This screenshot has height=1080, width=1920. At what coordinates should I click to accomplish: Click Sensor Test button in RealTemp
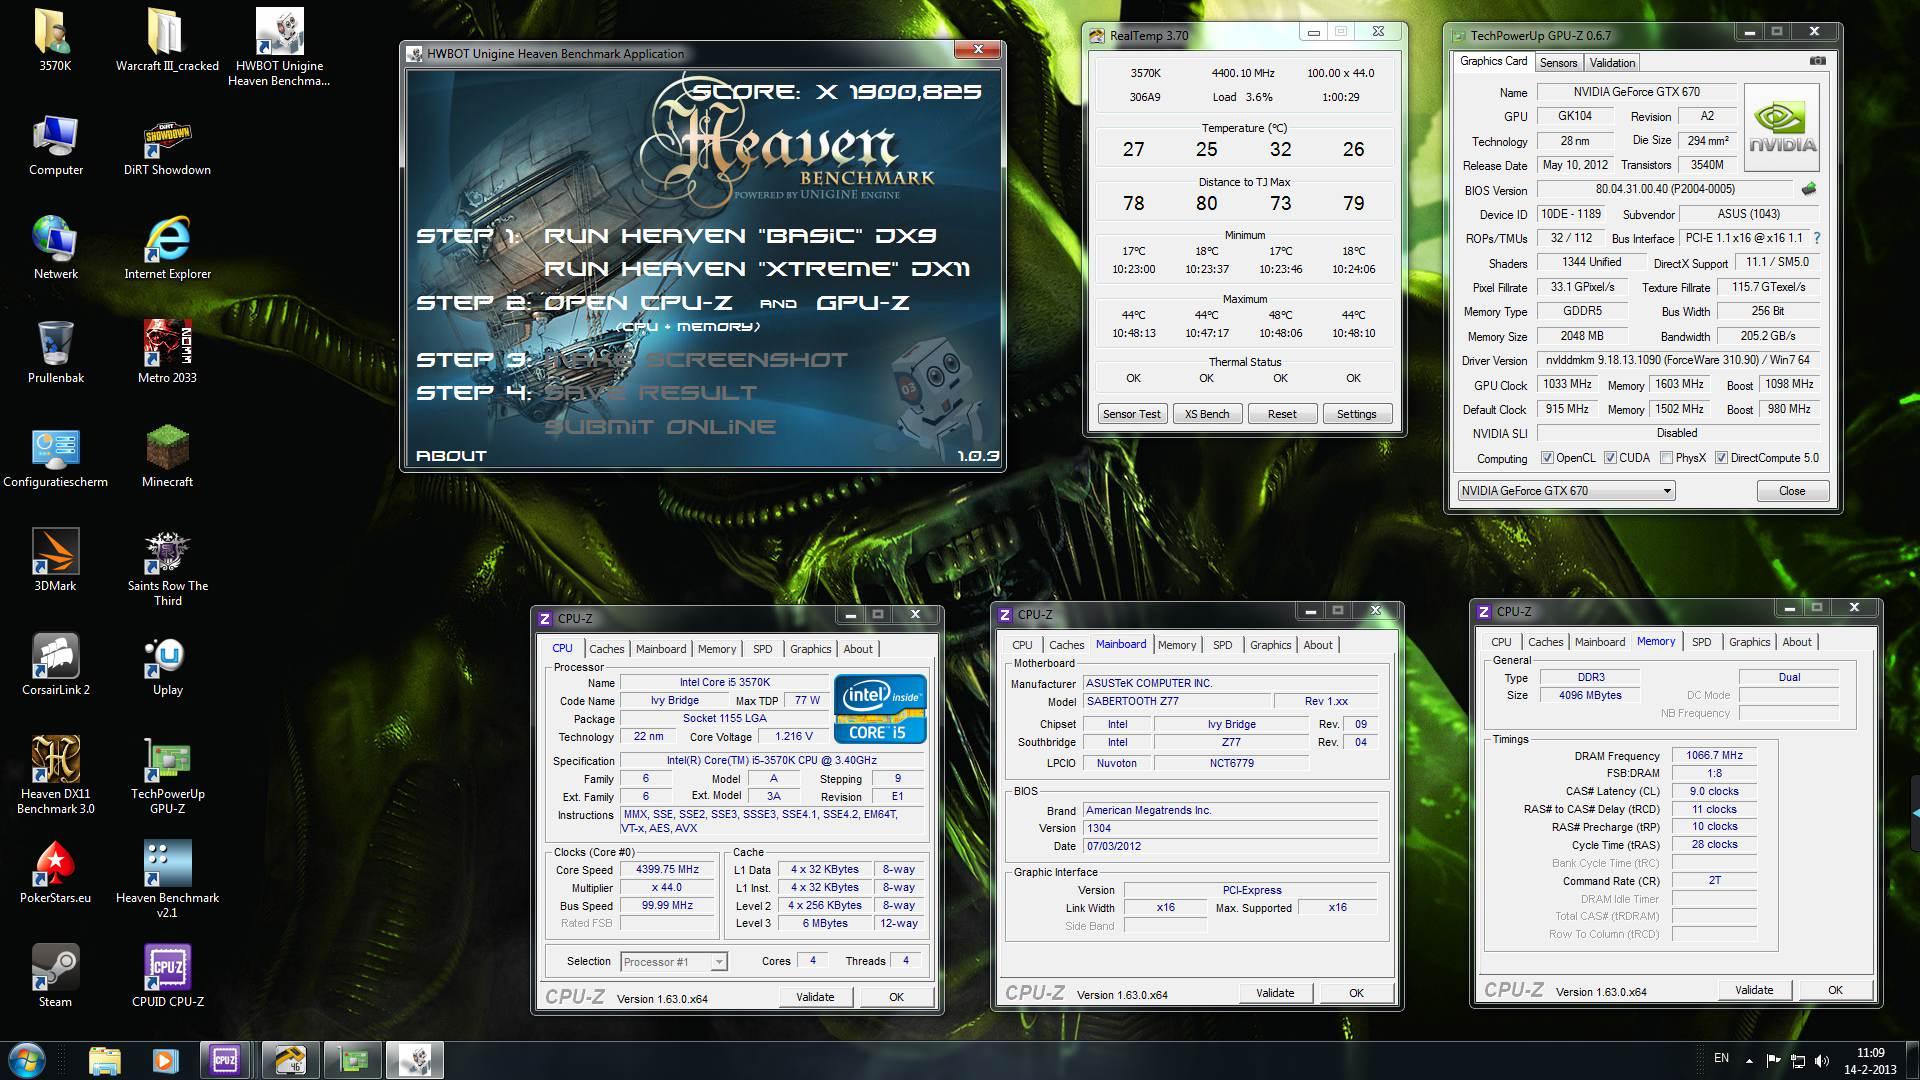point(1131,414)
